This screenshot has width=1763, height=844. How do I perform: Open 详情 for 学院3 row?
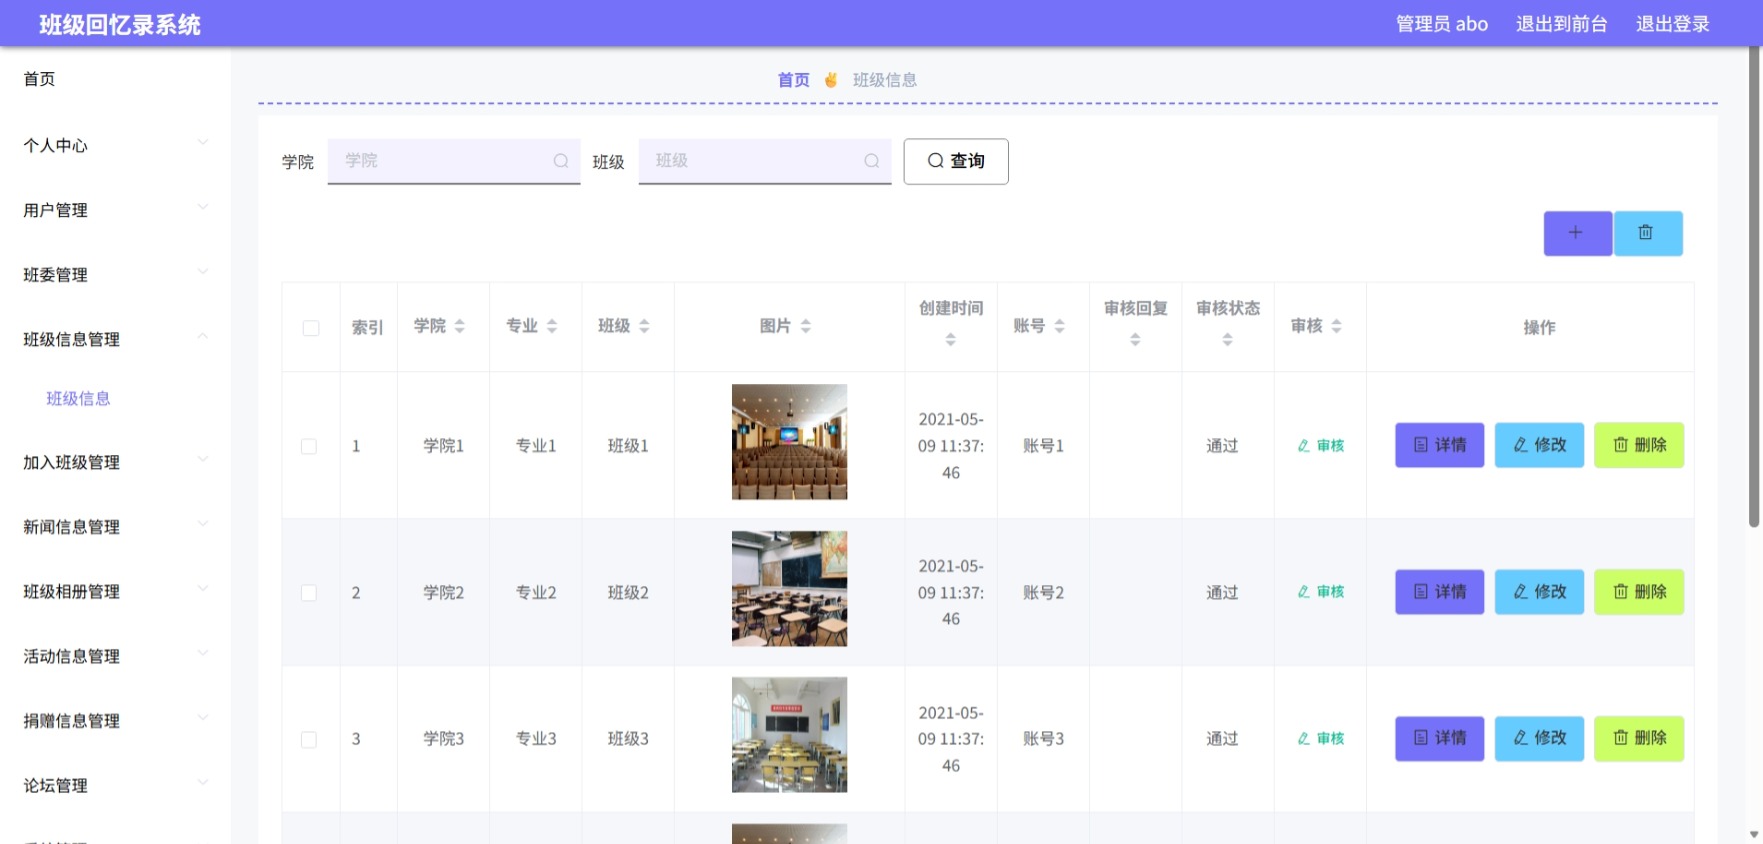pyautogui.click(x=1440, y=738)
